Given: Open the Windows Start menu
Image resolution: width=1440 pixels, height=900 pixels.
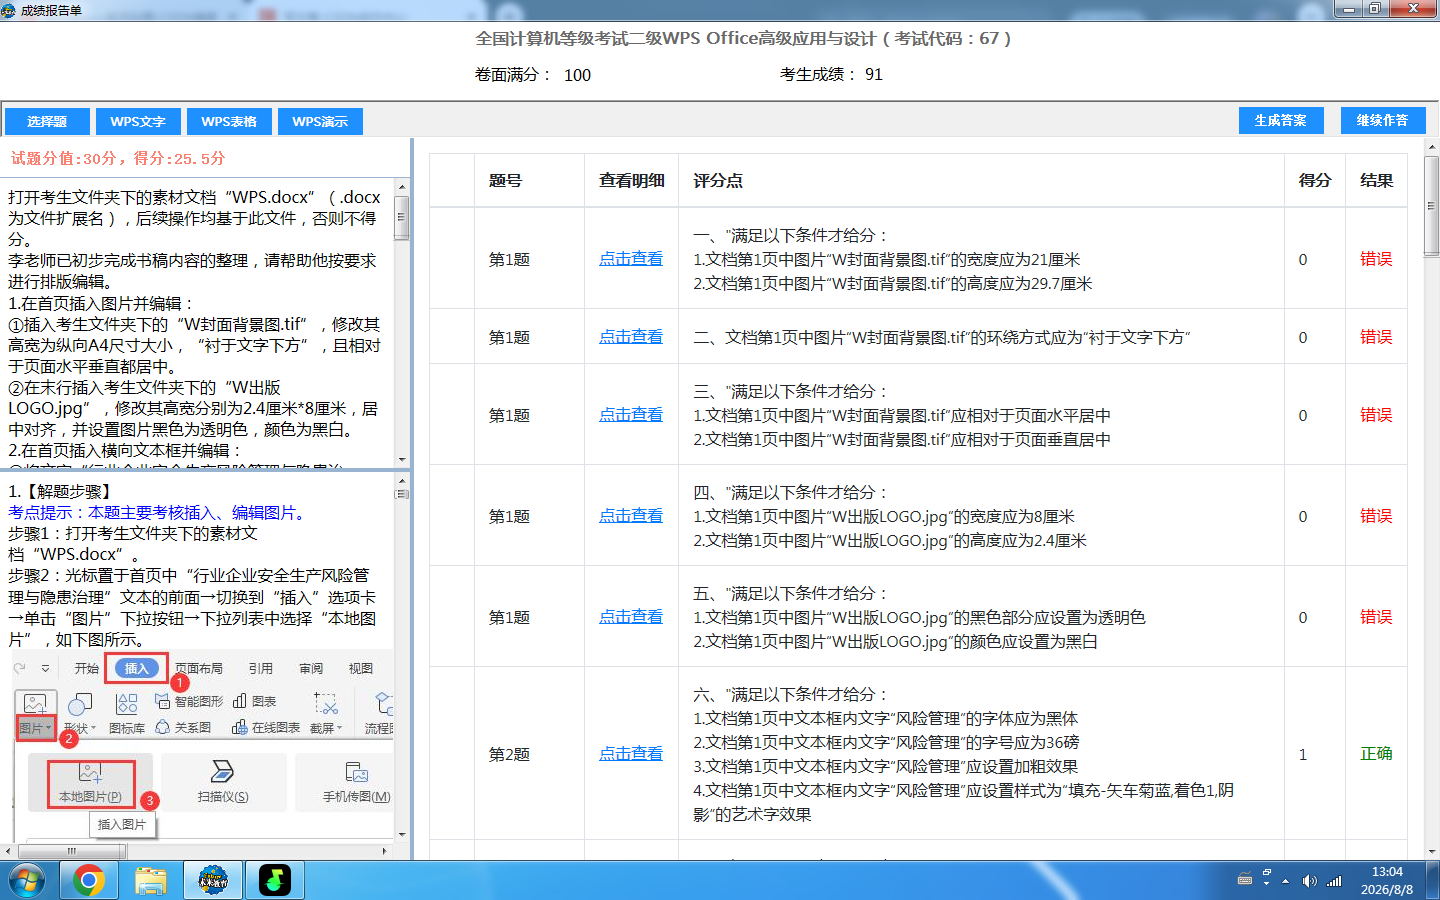Looking at the screenshot, I should [27, 881].
